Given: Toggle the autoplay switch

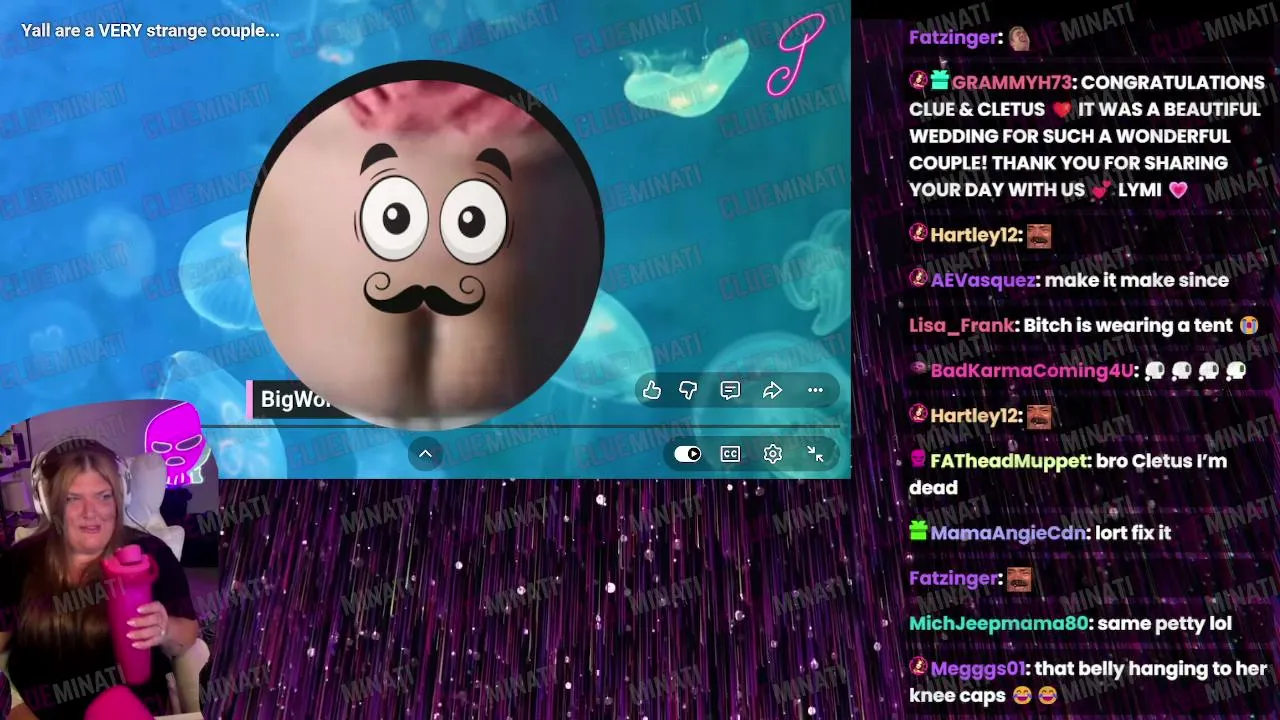Looking at the screenshot, I should 688,454.
